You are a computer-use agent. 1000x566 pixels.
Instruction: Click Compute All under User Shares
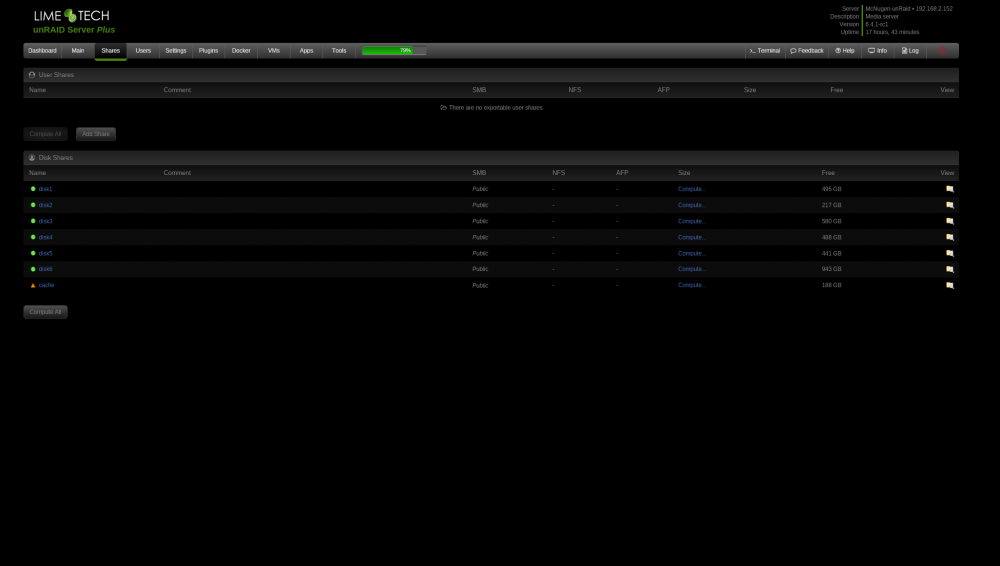[x=45, y=134]
